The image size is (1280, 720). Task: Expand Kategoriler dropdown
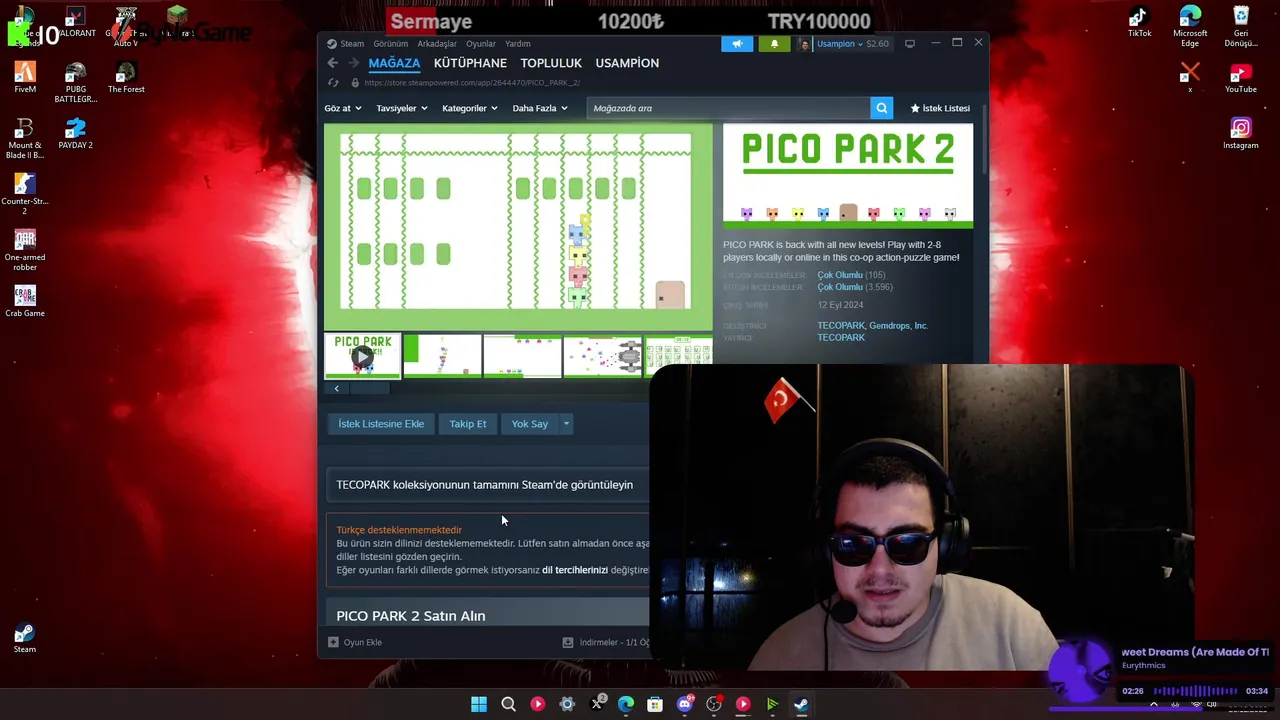pyautogui.click(x=469, y=108)
